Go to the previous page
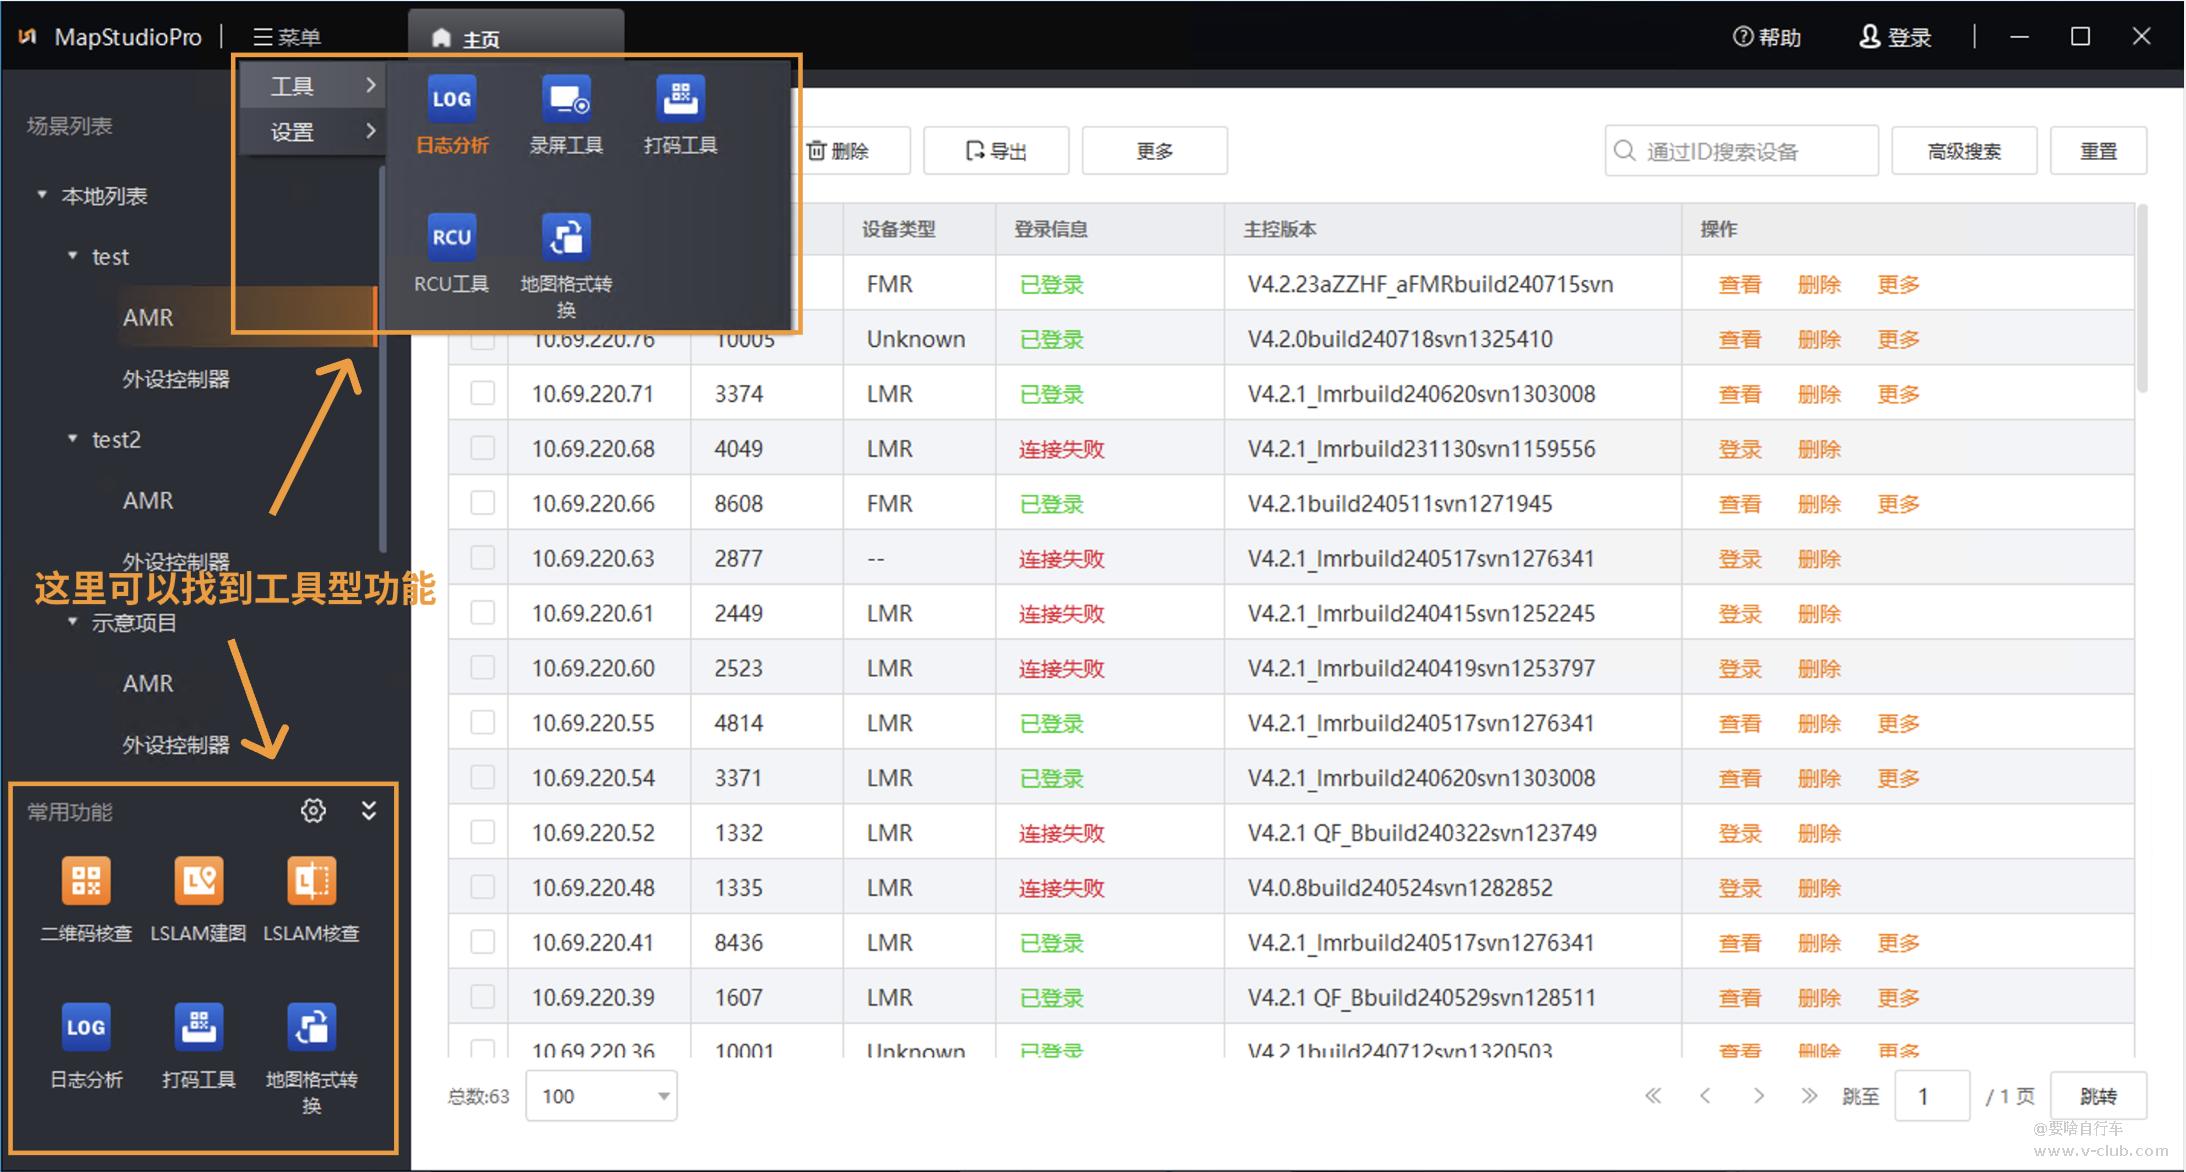The image size is (2186, 1172). click(x=1705, y=1096)
